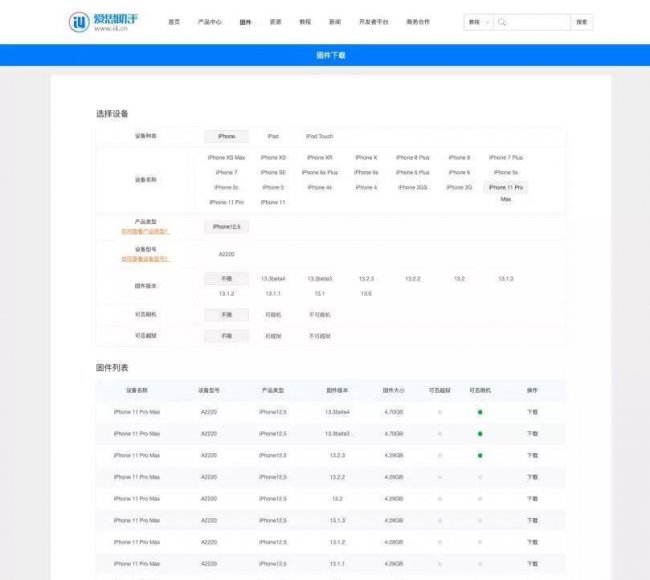650x580 pixels.
Task: Choose iPhone 7 Plus device
Action: click(506, 158)
